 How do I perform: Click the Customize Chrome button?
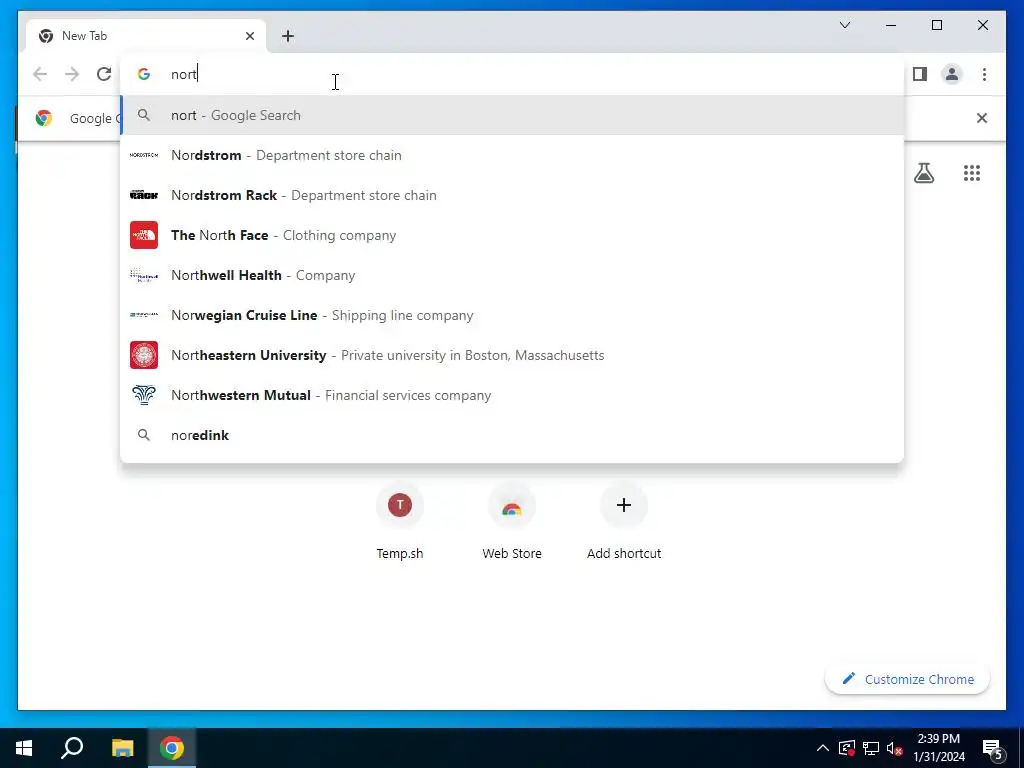tap(908, 679)
